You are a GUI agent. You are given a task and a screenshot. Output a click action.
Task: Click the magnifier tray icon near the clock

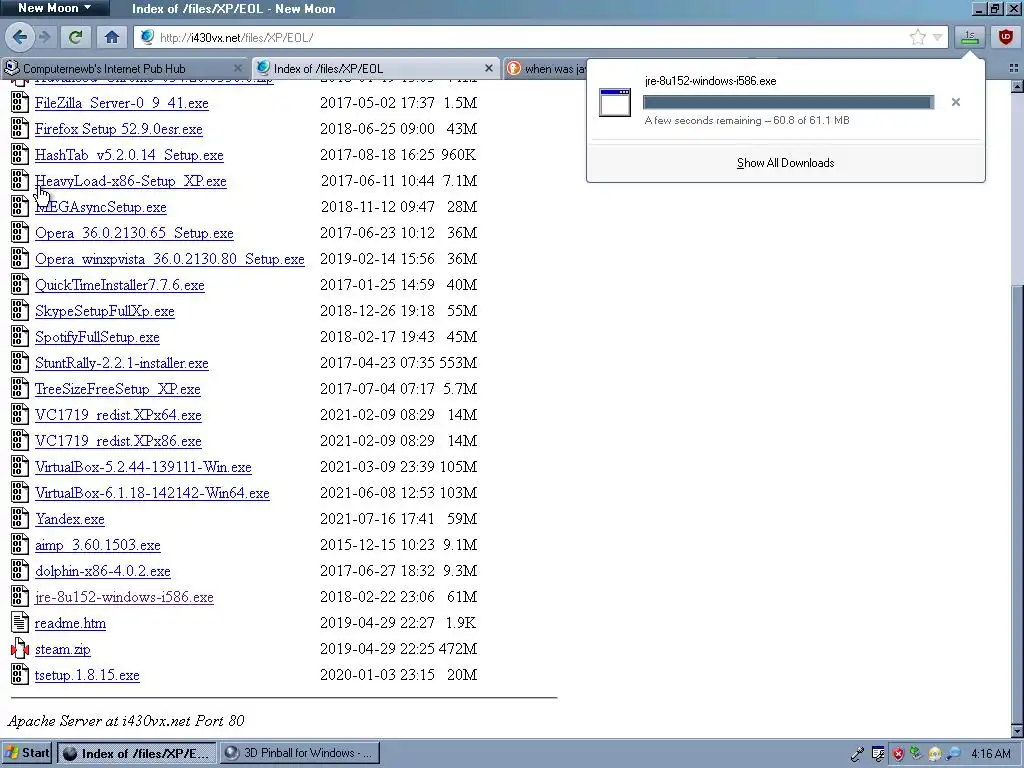point(954,754)
